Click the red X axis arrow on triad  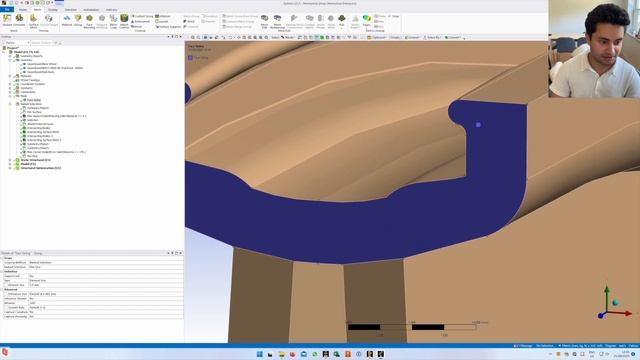click(627, 313)
